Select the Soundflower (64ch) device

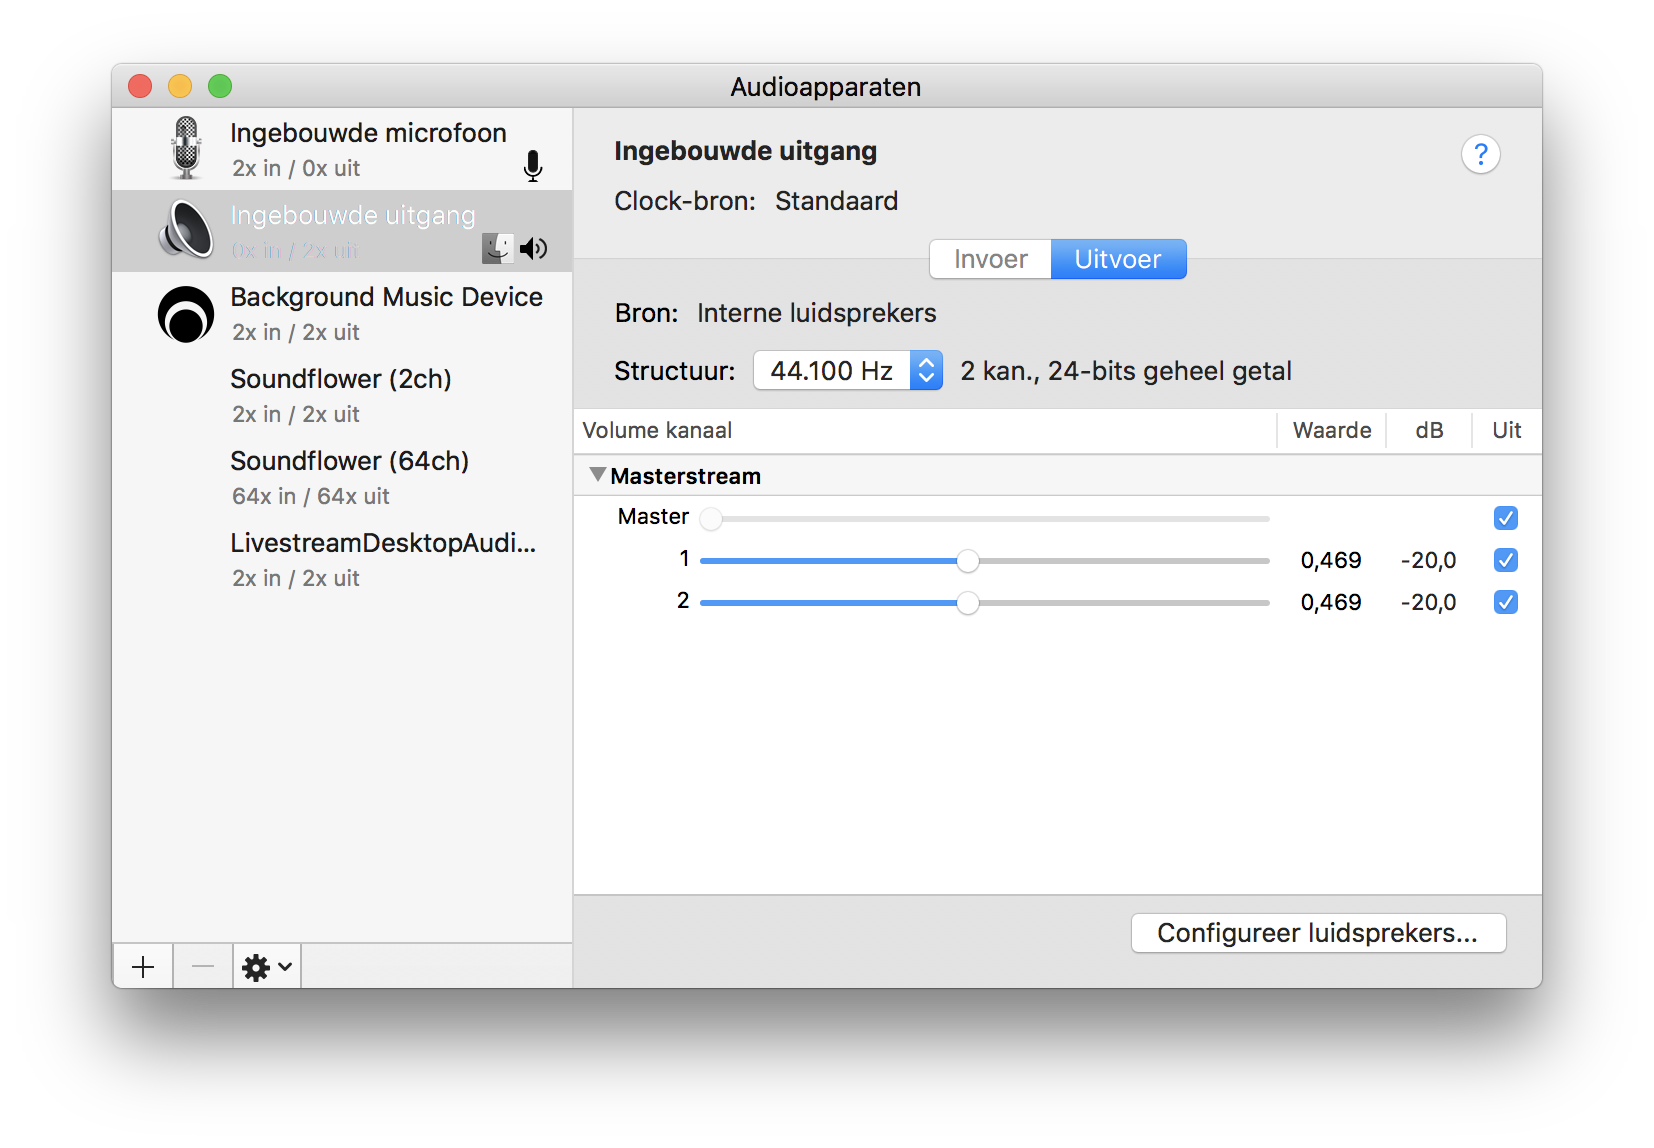click(349, 477)
